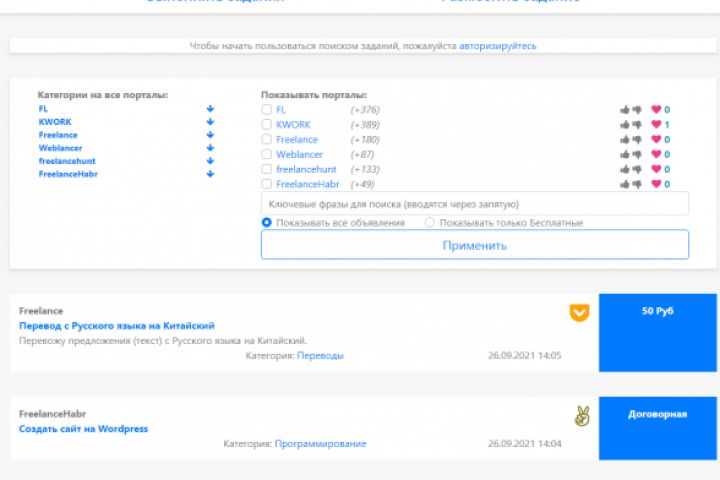Click the heart next to KWORK
Viewport: 720px width, 480px height.
point(656,124)
